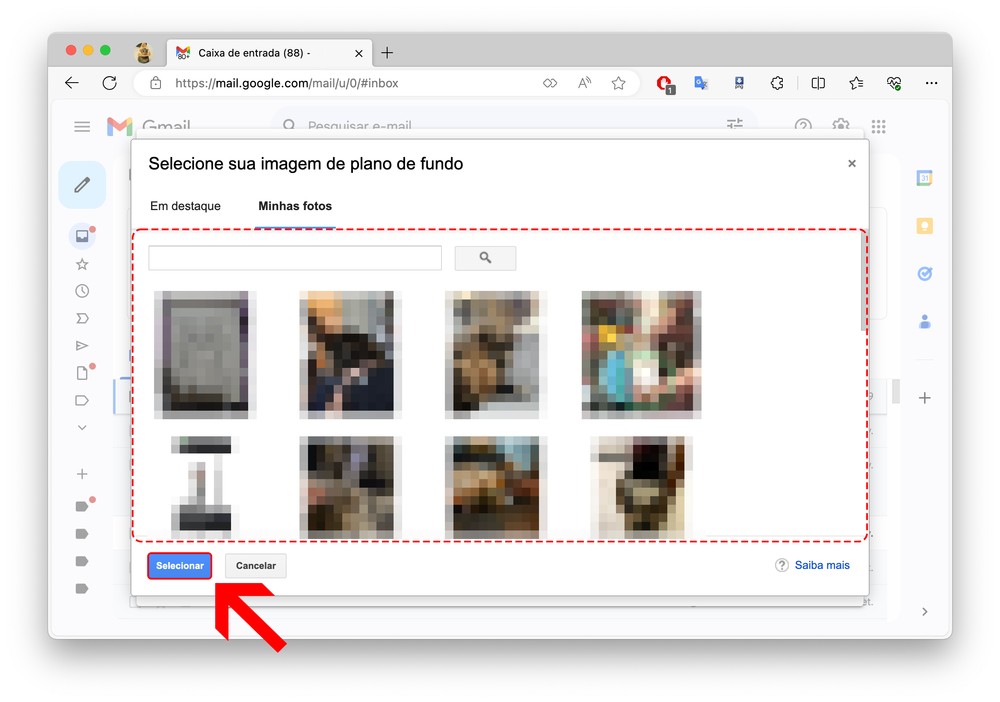This screenshot has width=1000, height=702.
Task: Click the Selecionar button
Action: (x=180, y=566)
